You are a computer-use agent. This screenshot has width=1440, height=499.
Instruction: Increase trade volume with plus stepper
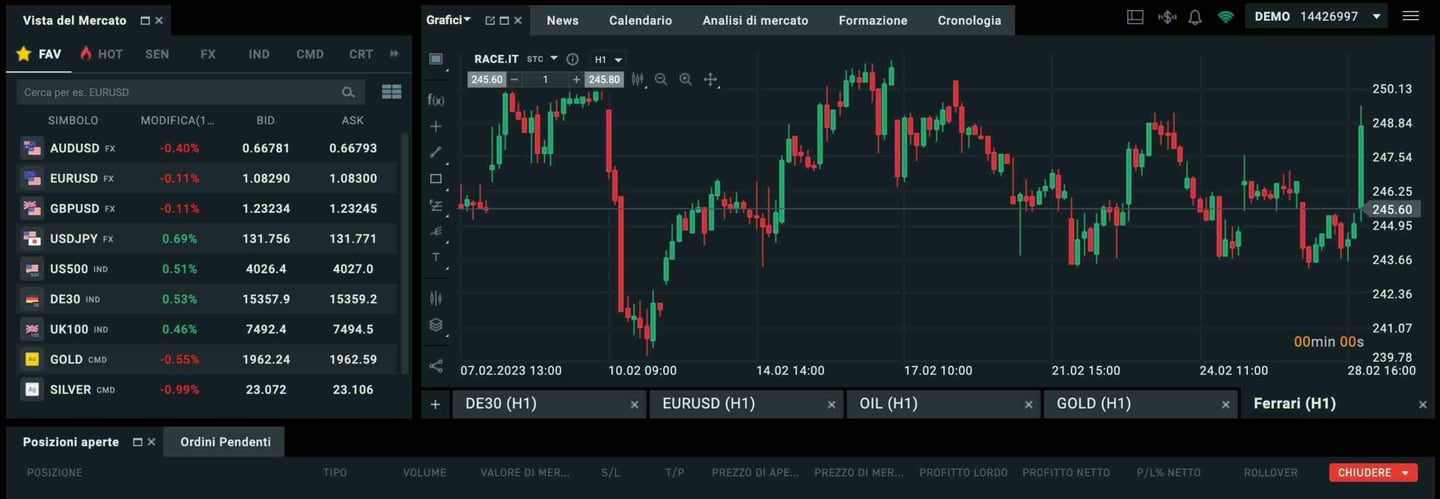(x=576, y=80)
